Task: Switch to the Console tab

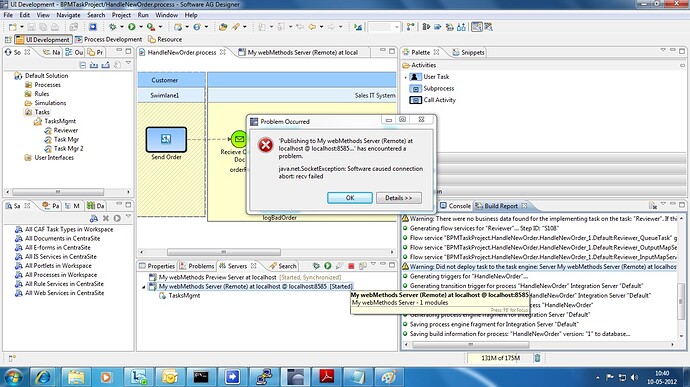Action: coord(455,206)
